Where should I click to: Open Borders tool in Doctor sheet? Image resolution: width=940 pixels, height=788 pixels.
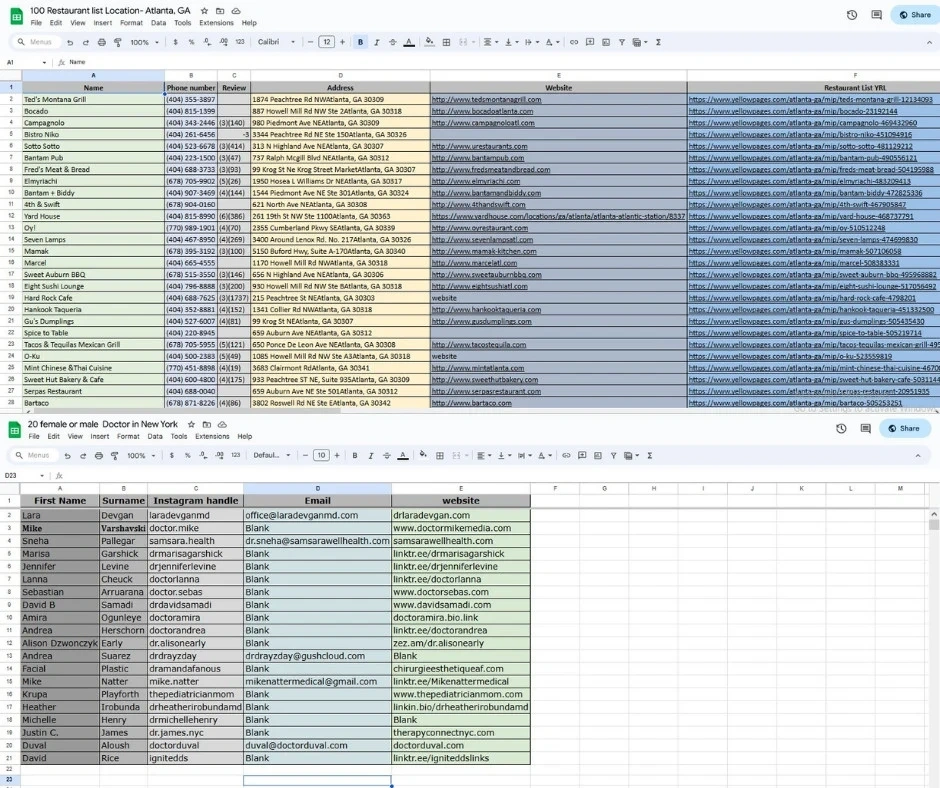(x=439, y=456)
